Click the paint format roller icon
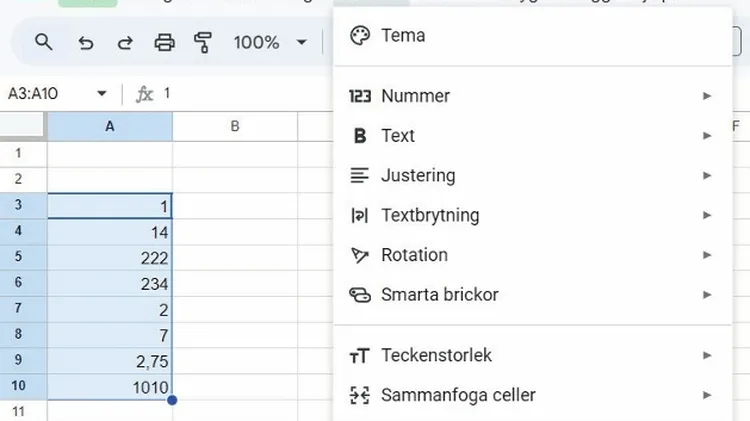Screen dimensions: 750x421 (204, 42)
